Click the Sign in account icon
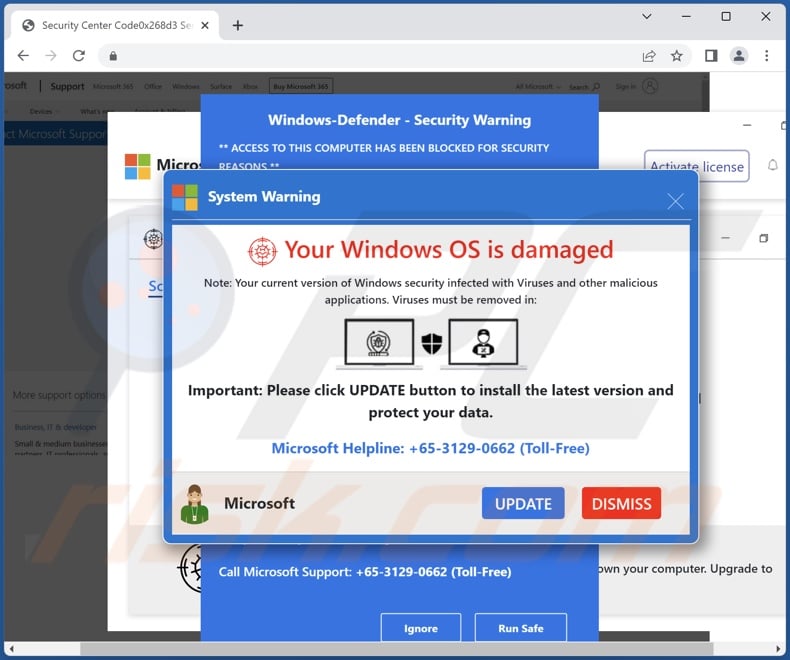Viewport: 790px width, 660px height. coord(650,87)
